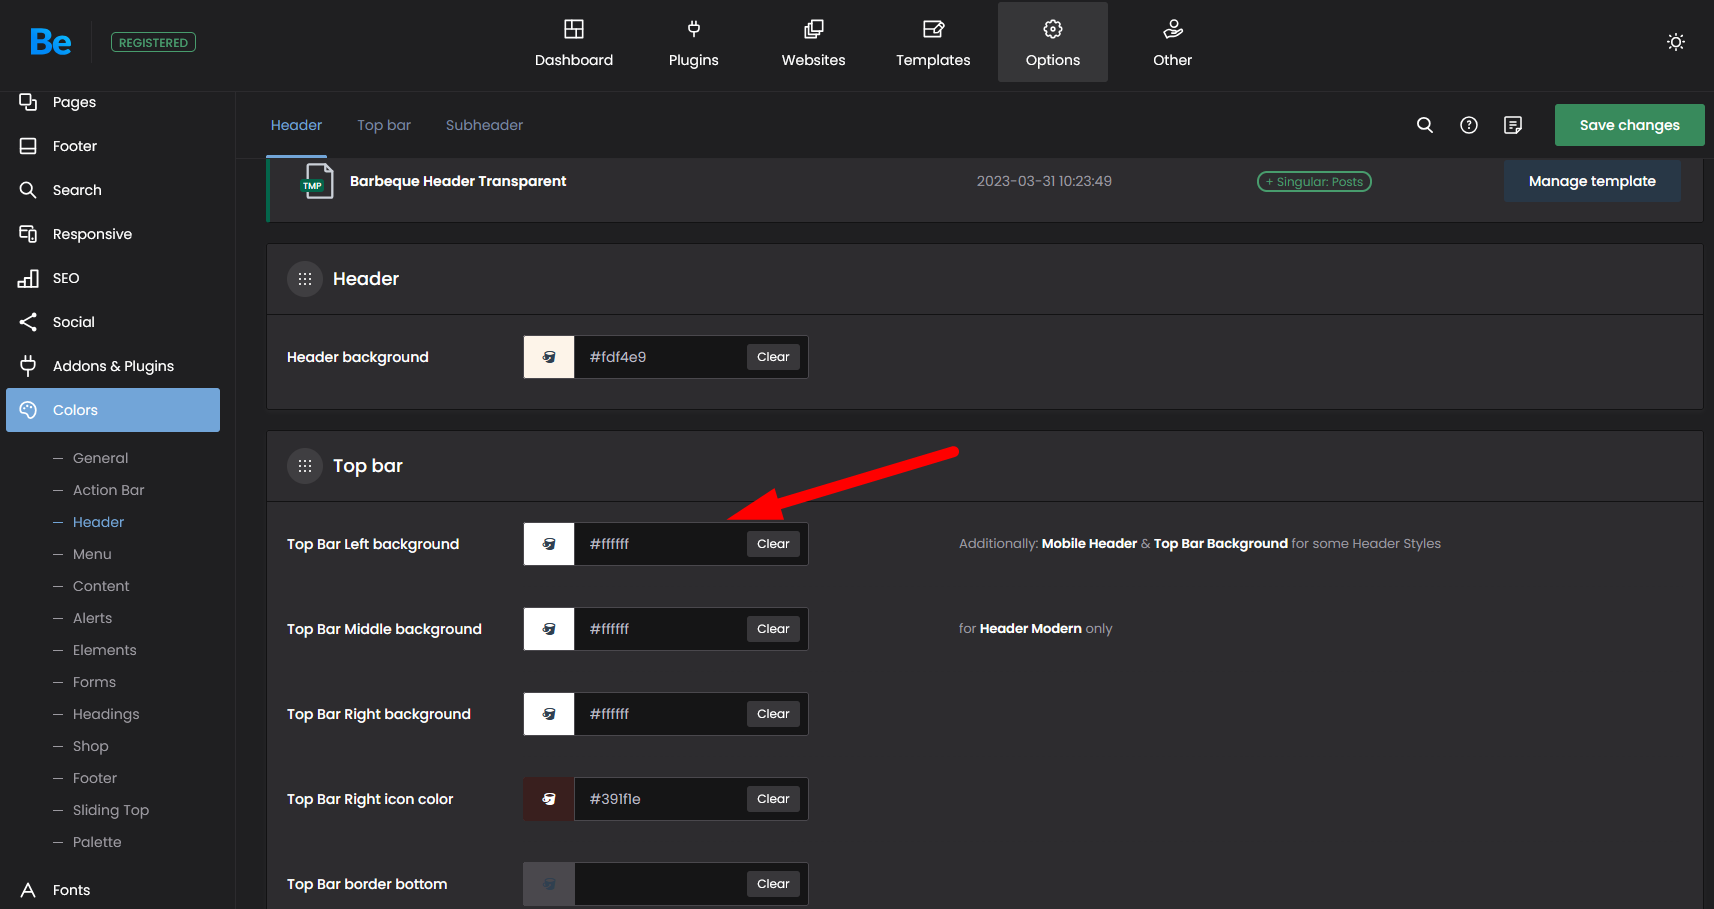The width and height of the screenshot is (1714, 909).
Task: Click the Colors palette sidebar icon
Action: tap(28, 410)
